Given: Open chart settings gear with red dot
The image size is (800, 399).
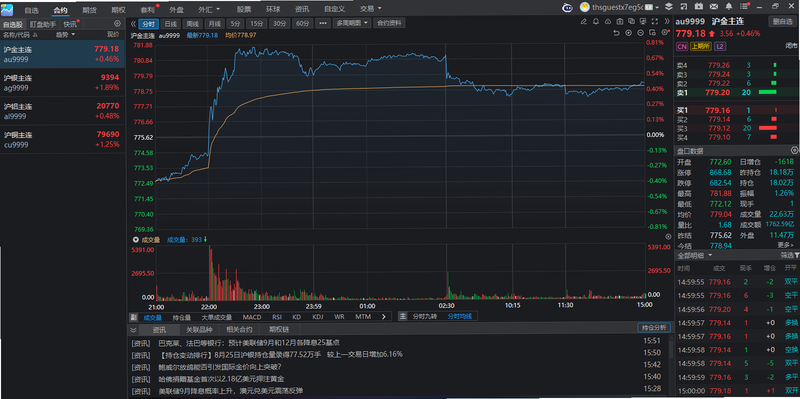Looking at the screenshot, I should point(665,32).
